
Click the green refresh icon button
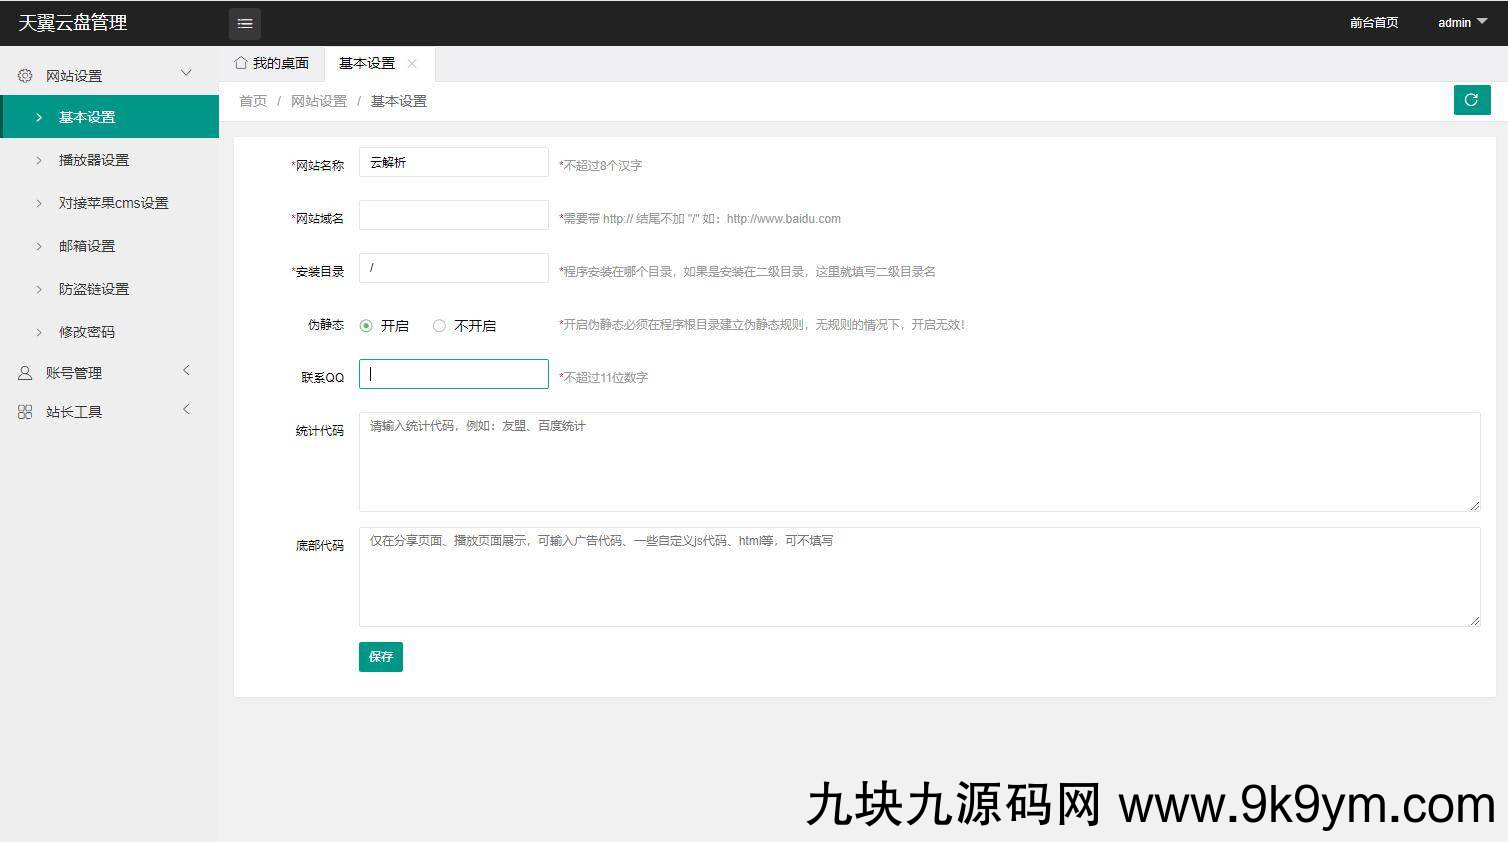(1471, 100)
